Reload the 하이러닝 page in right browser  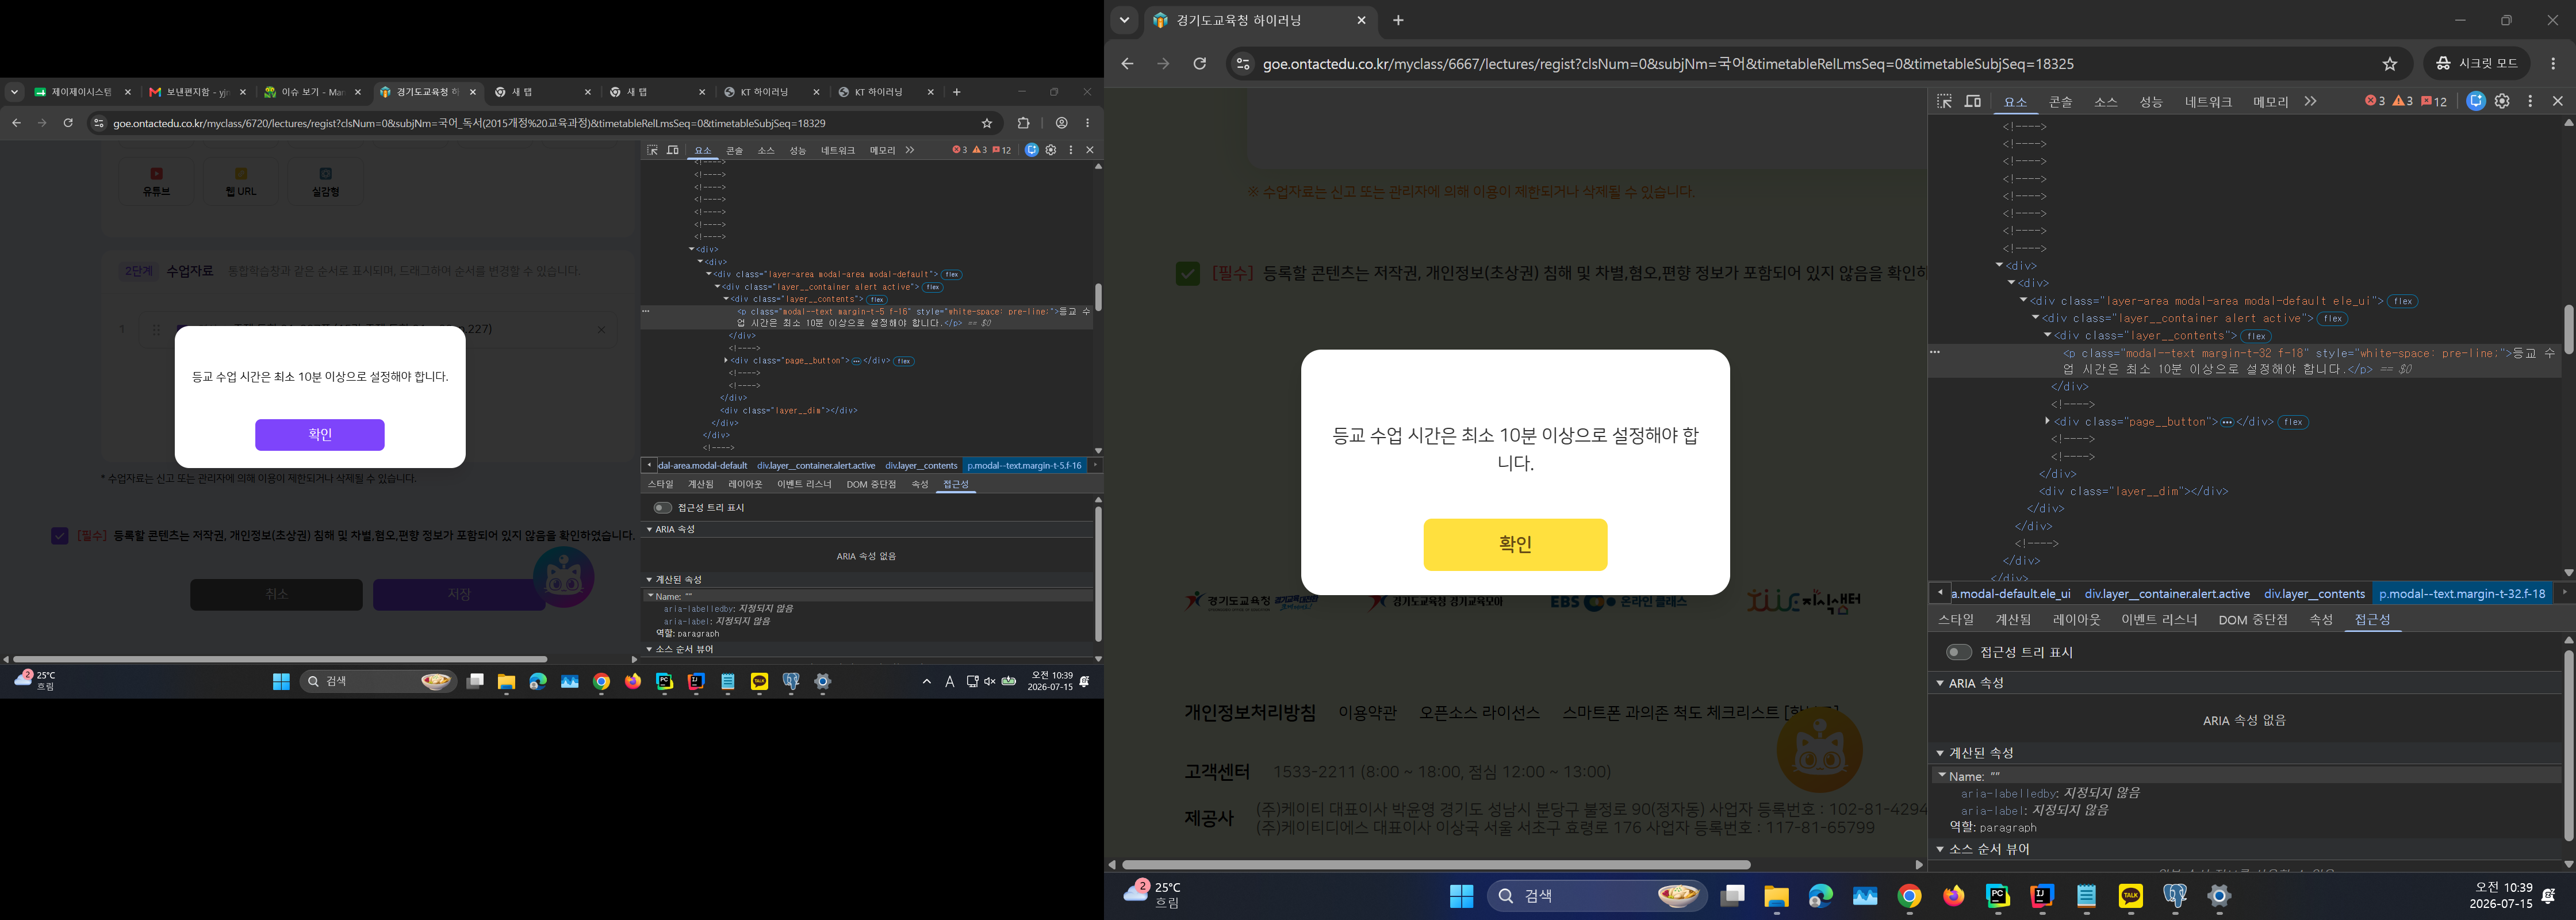coord(1200,64)
